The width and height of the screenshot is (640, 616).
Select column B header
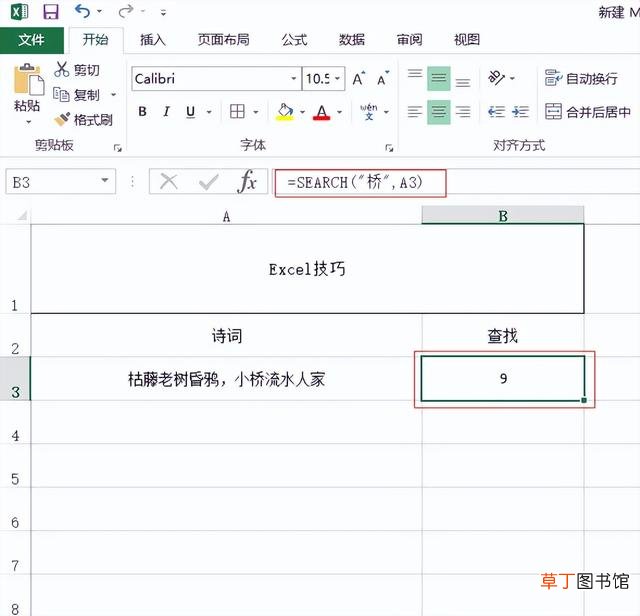(503, 216)
